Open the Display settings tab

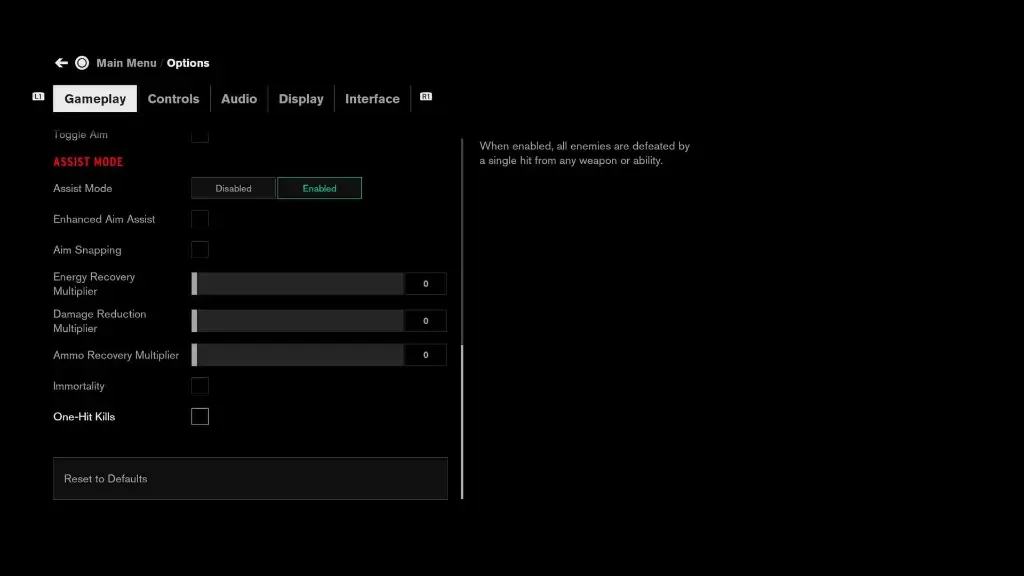[301, 99]
